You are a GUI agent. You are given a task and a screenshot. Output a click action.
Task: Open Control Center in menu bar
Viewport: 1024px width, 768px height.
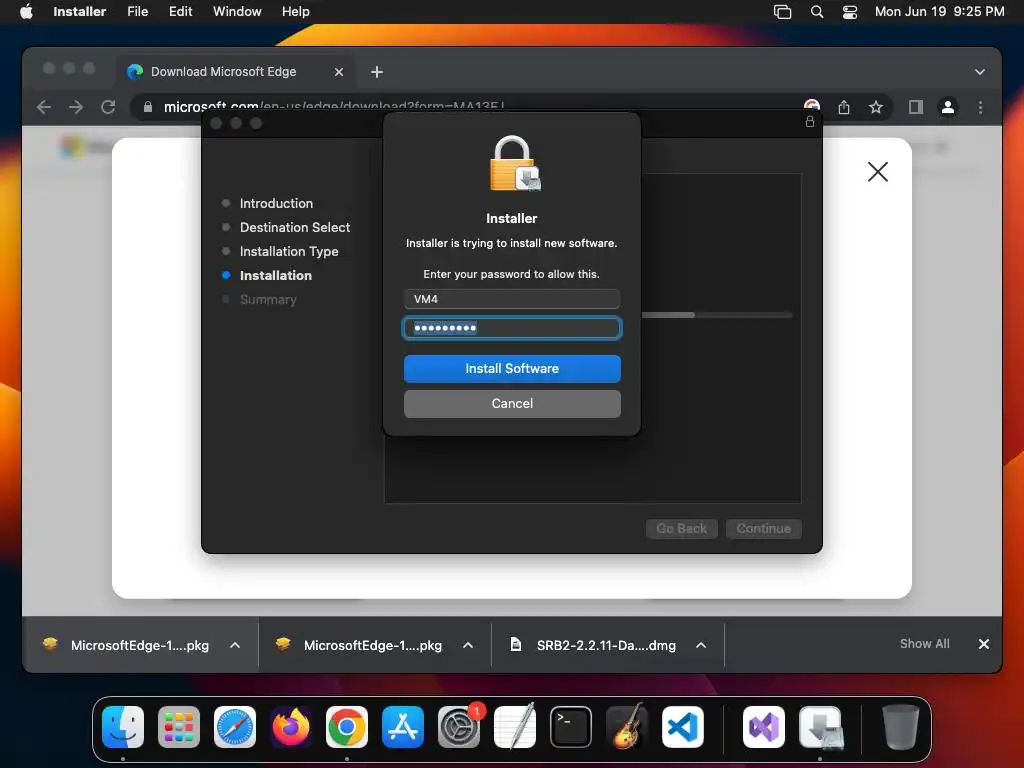click(x=850, y=12)
